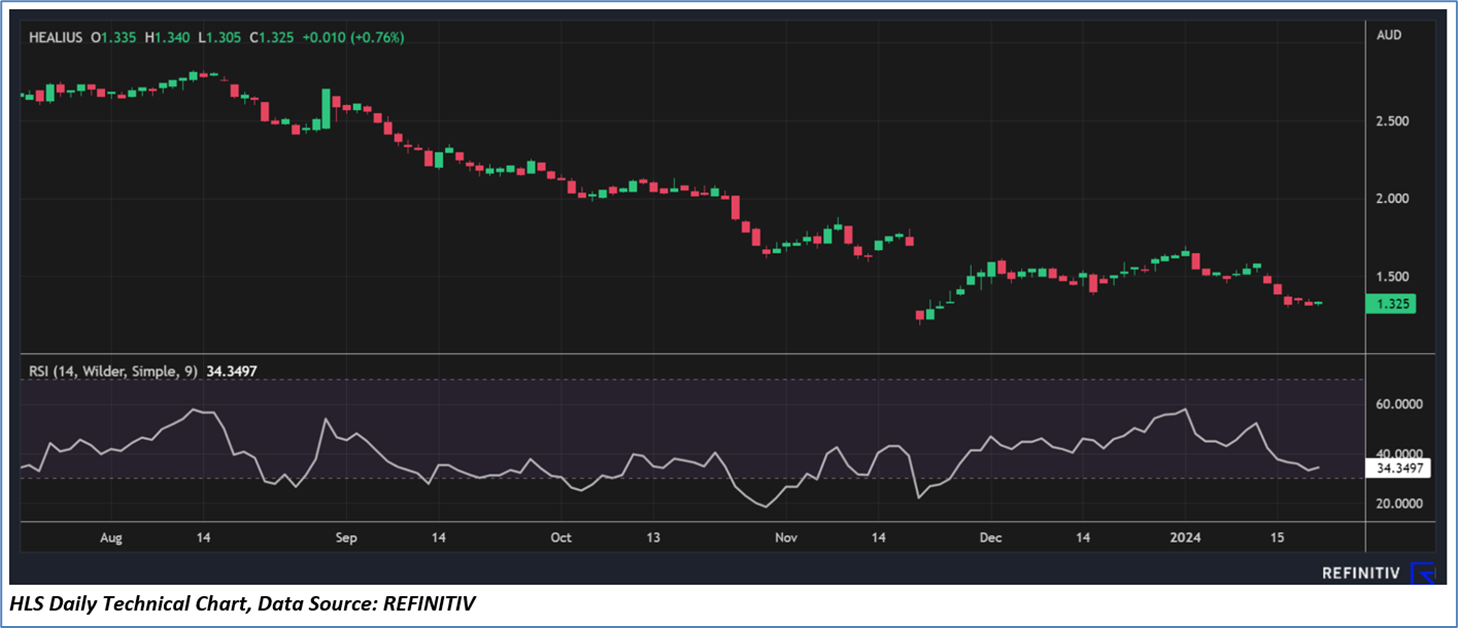The width and height of the screenshot is (1458, 628).
Task: Click the 15 date label after 2024
Action: (x=1278, y=537)
